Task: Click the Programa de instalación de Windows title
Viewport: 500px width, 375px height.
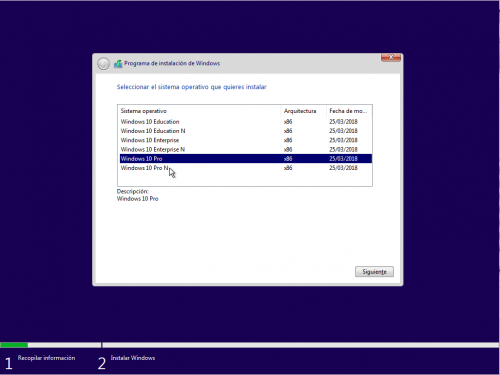Action: click(172, 63)
